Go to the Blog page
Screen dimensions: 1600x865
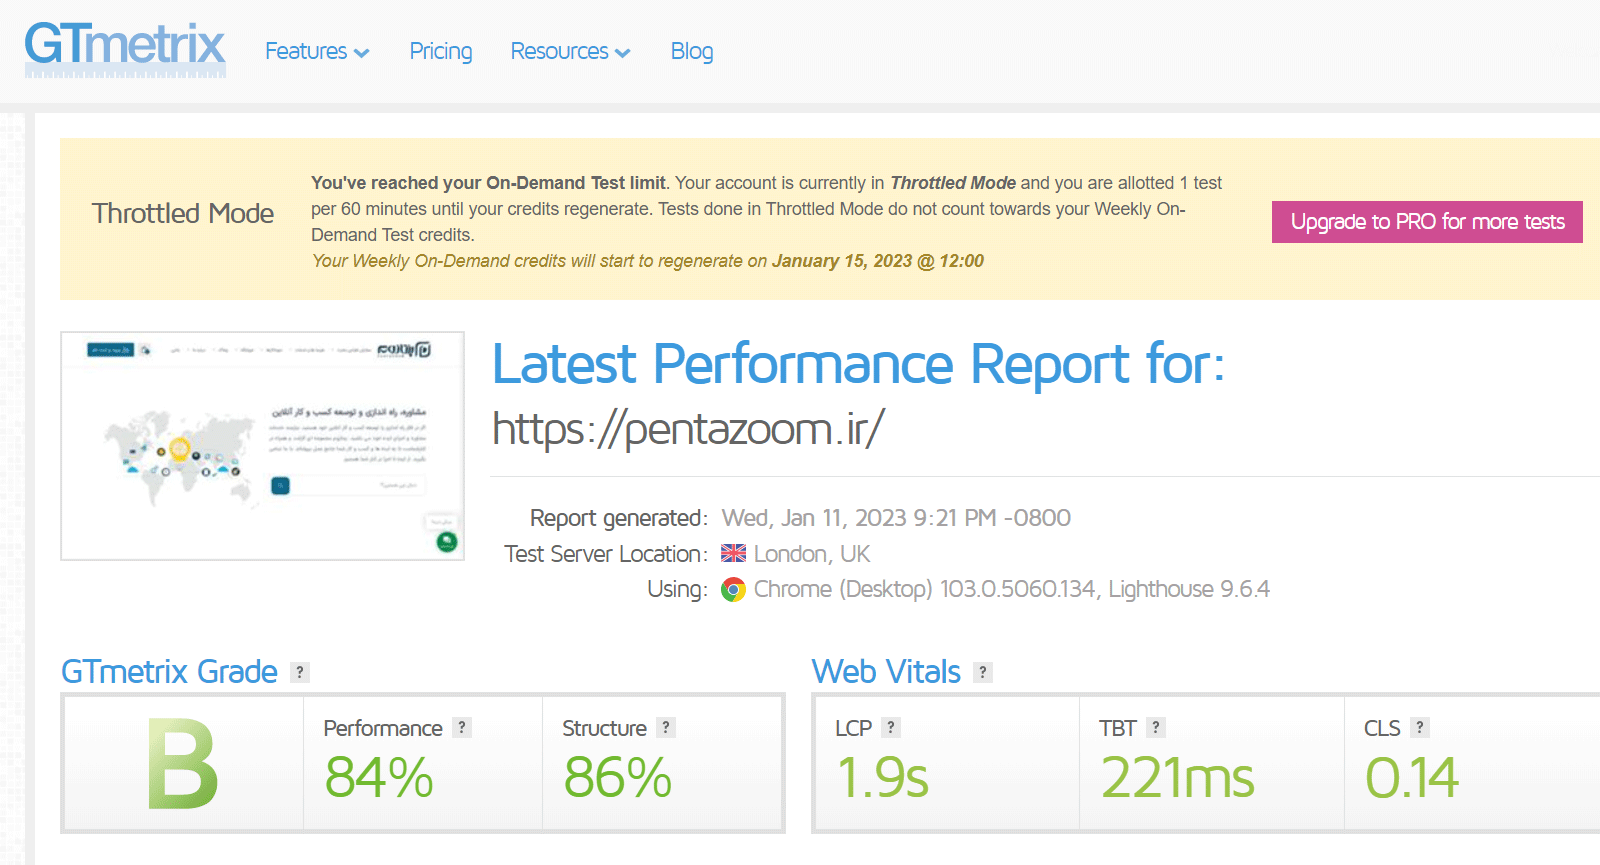[691, 51]
